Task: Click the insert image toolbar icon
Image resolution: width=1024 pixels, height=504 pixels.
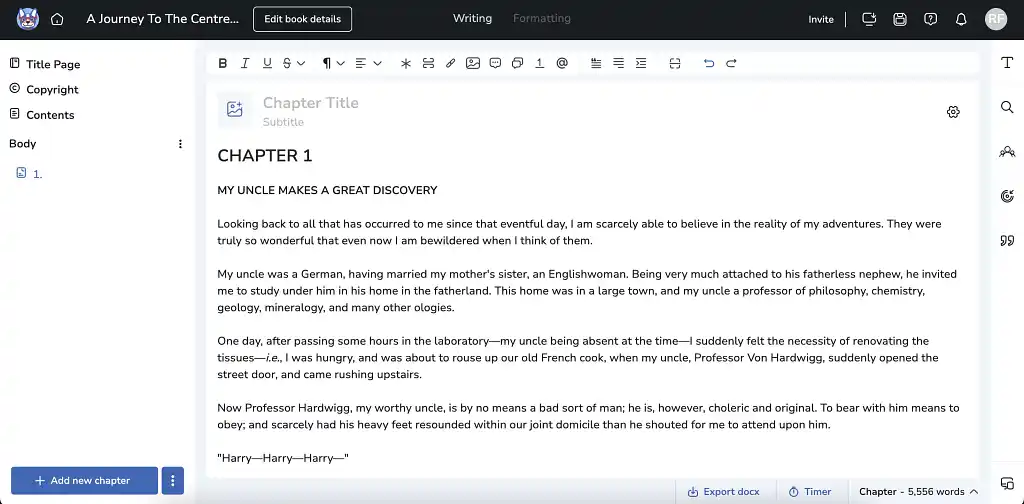Action: coord(473,63)
